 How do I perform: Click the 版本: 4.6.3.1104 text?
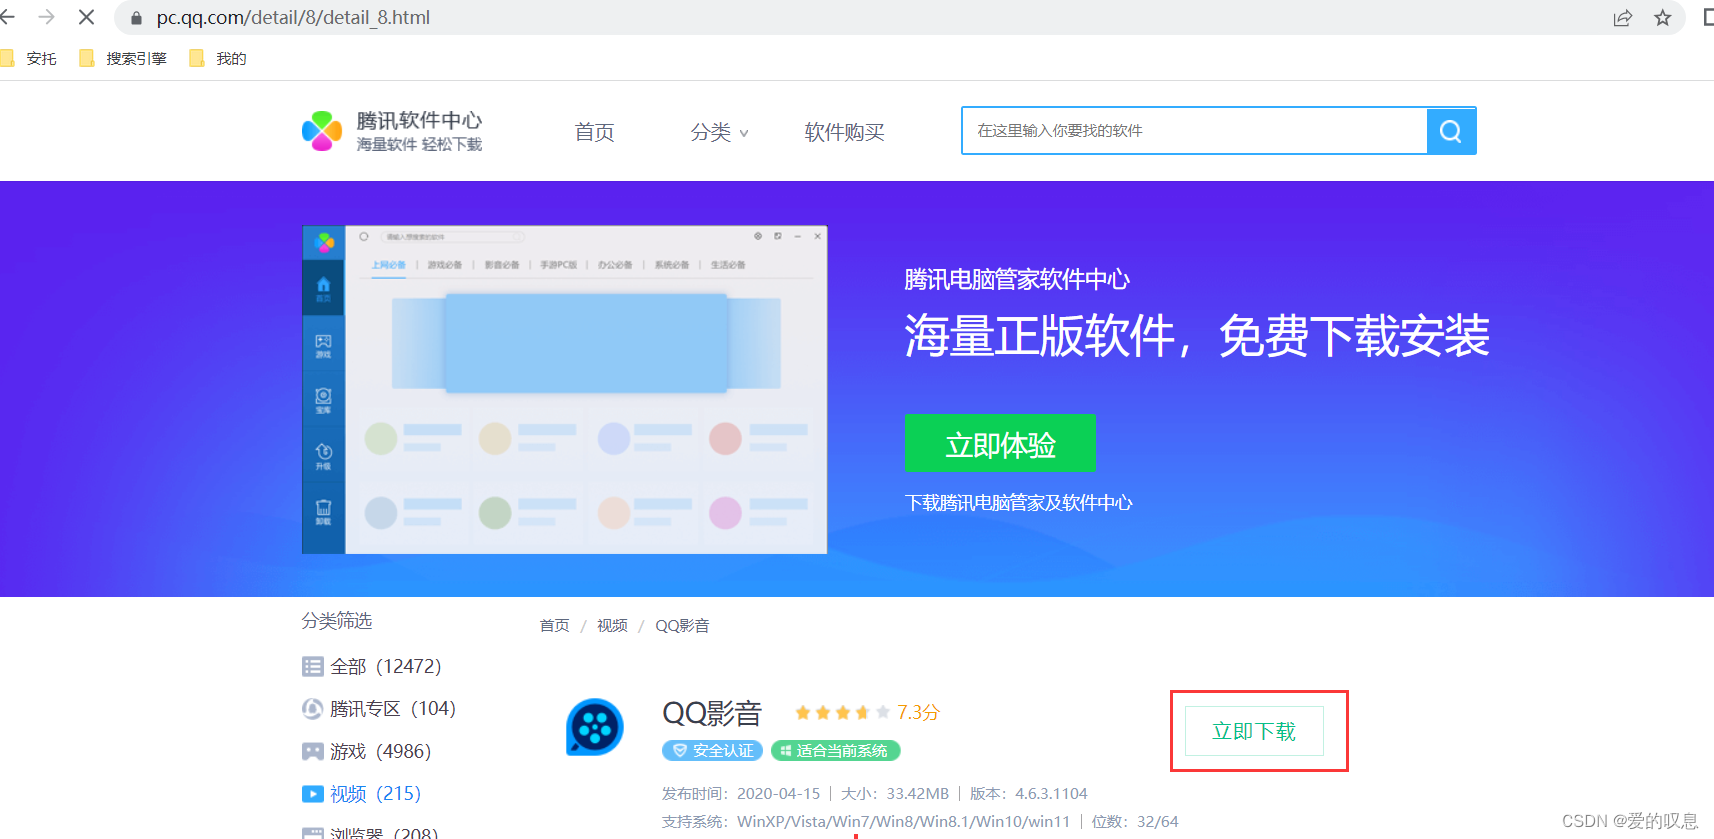[1029, 794]
